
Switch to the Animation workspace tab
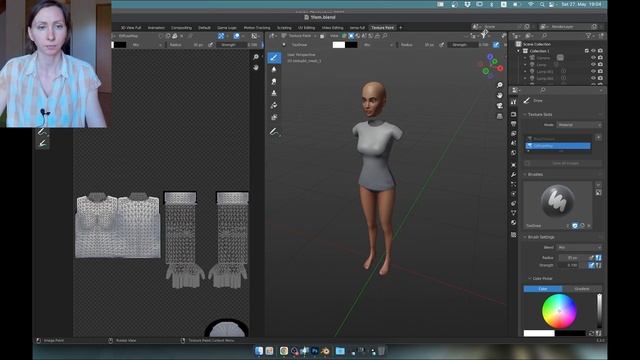pos(156,28)
